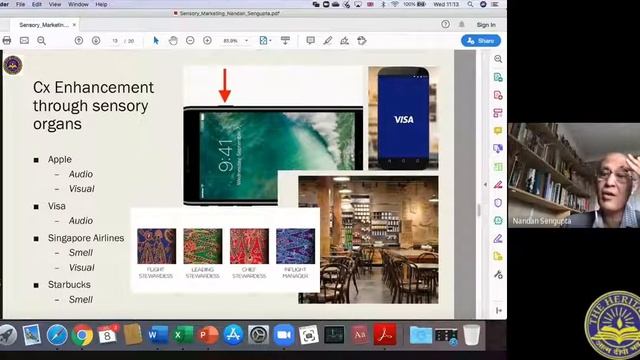Open Google Chrome from the Dock
640x360 pixels.
point(82,335)
